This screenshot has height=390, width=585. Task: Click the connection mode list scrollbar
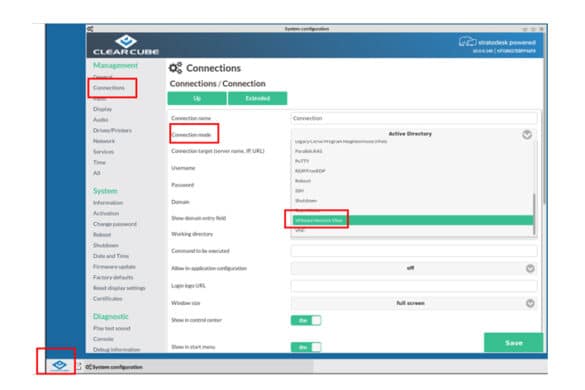click(x=535, y=214)
